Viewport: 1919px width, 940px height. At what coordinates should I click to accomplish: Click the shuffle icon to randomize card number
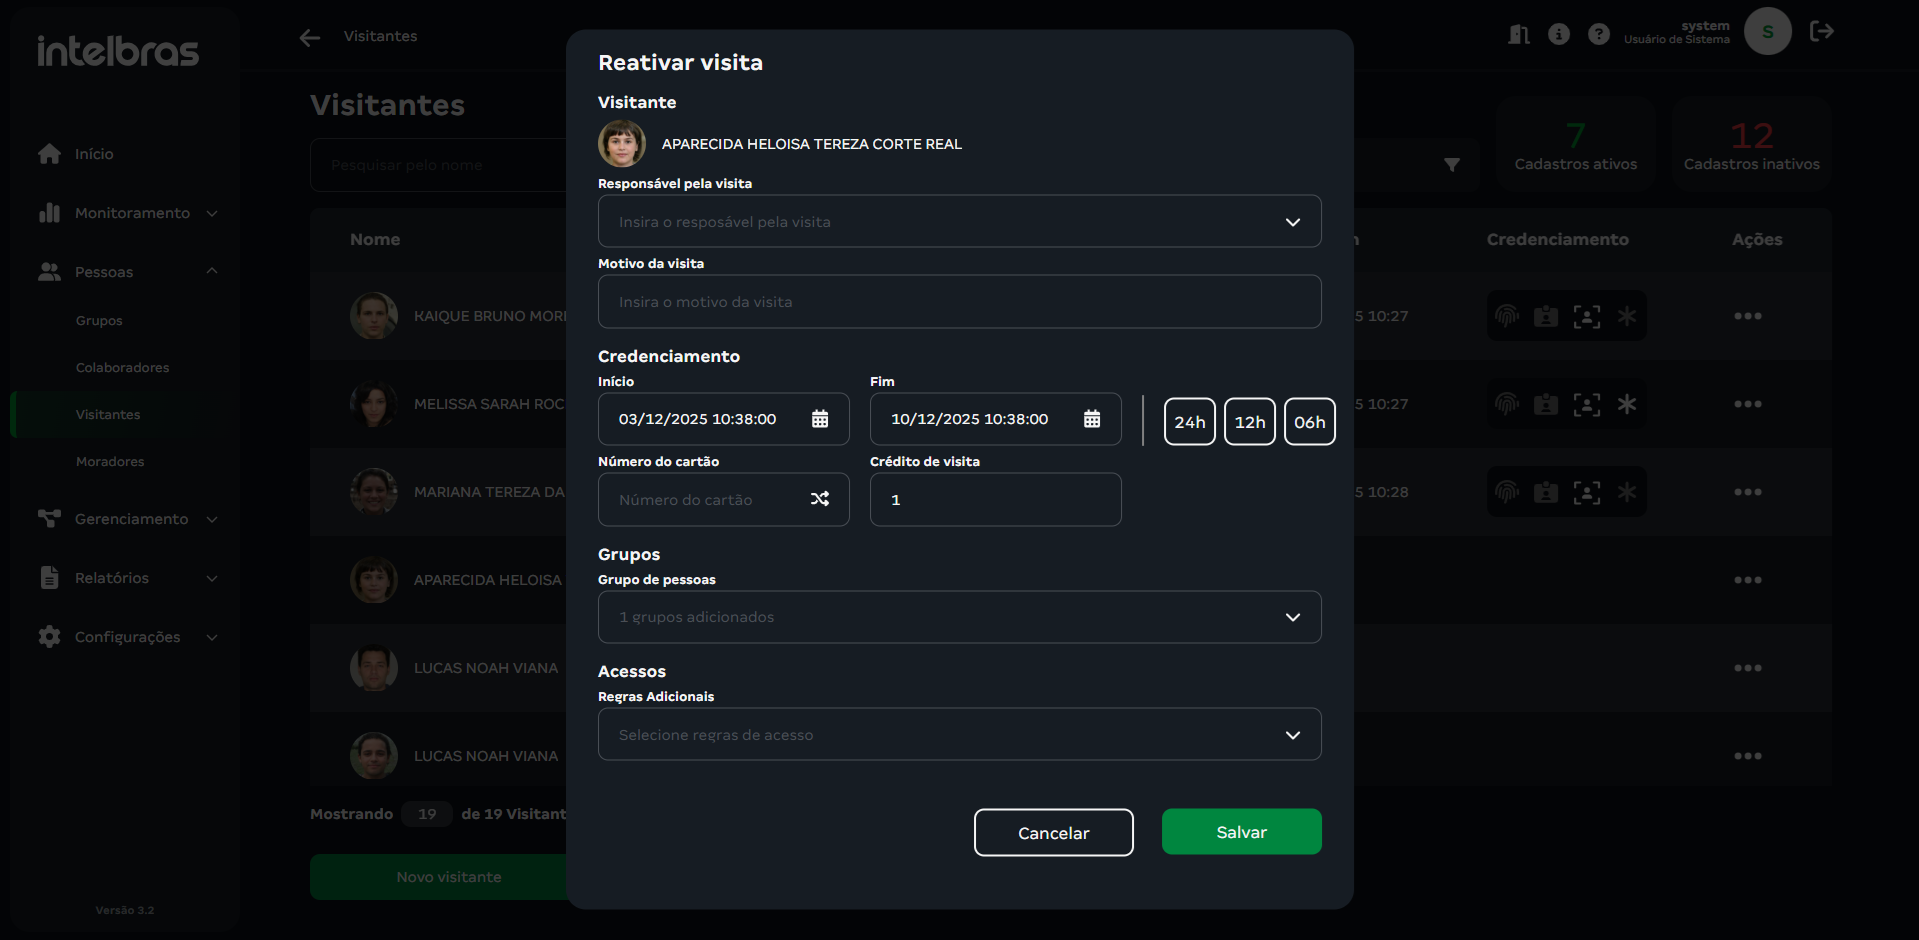click(x=820, y=499)
